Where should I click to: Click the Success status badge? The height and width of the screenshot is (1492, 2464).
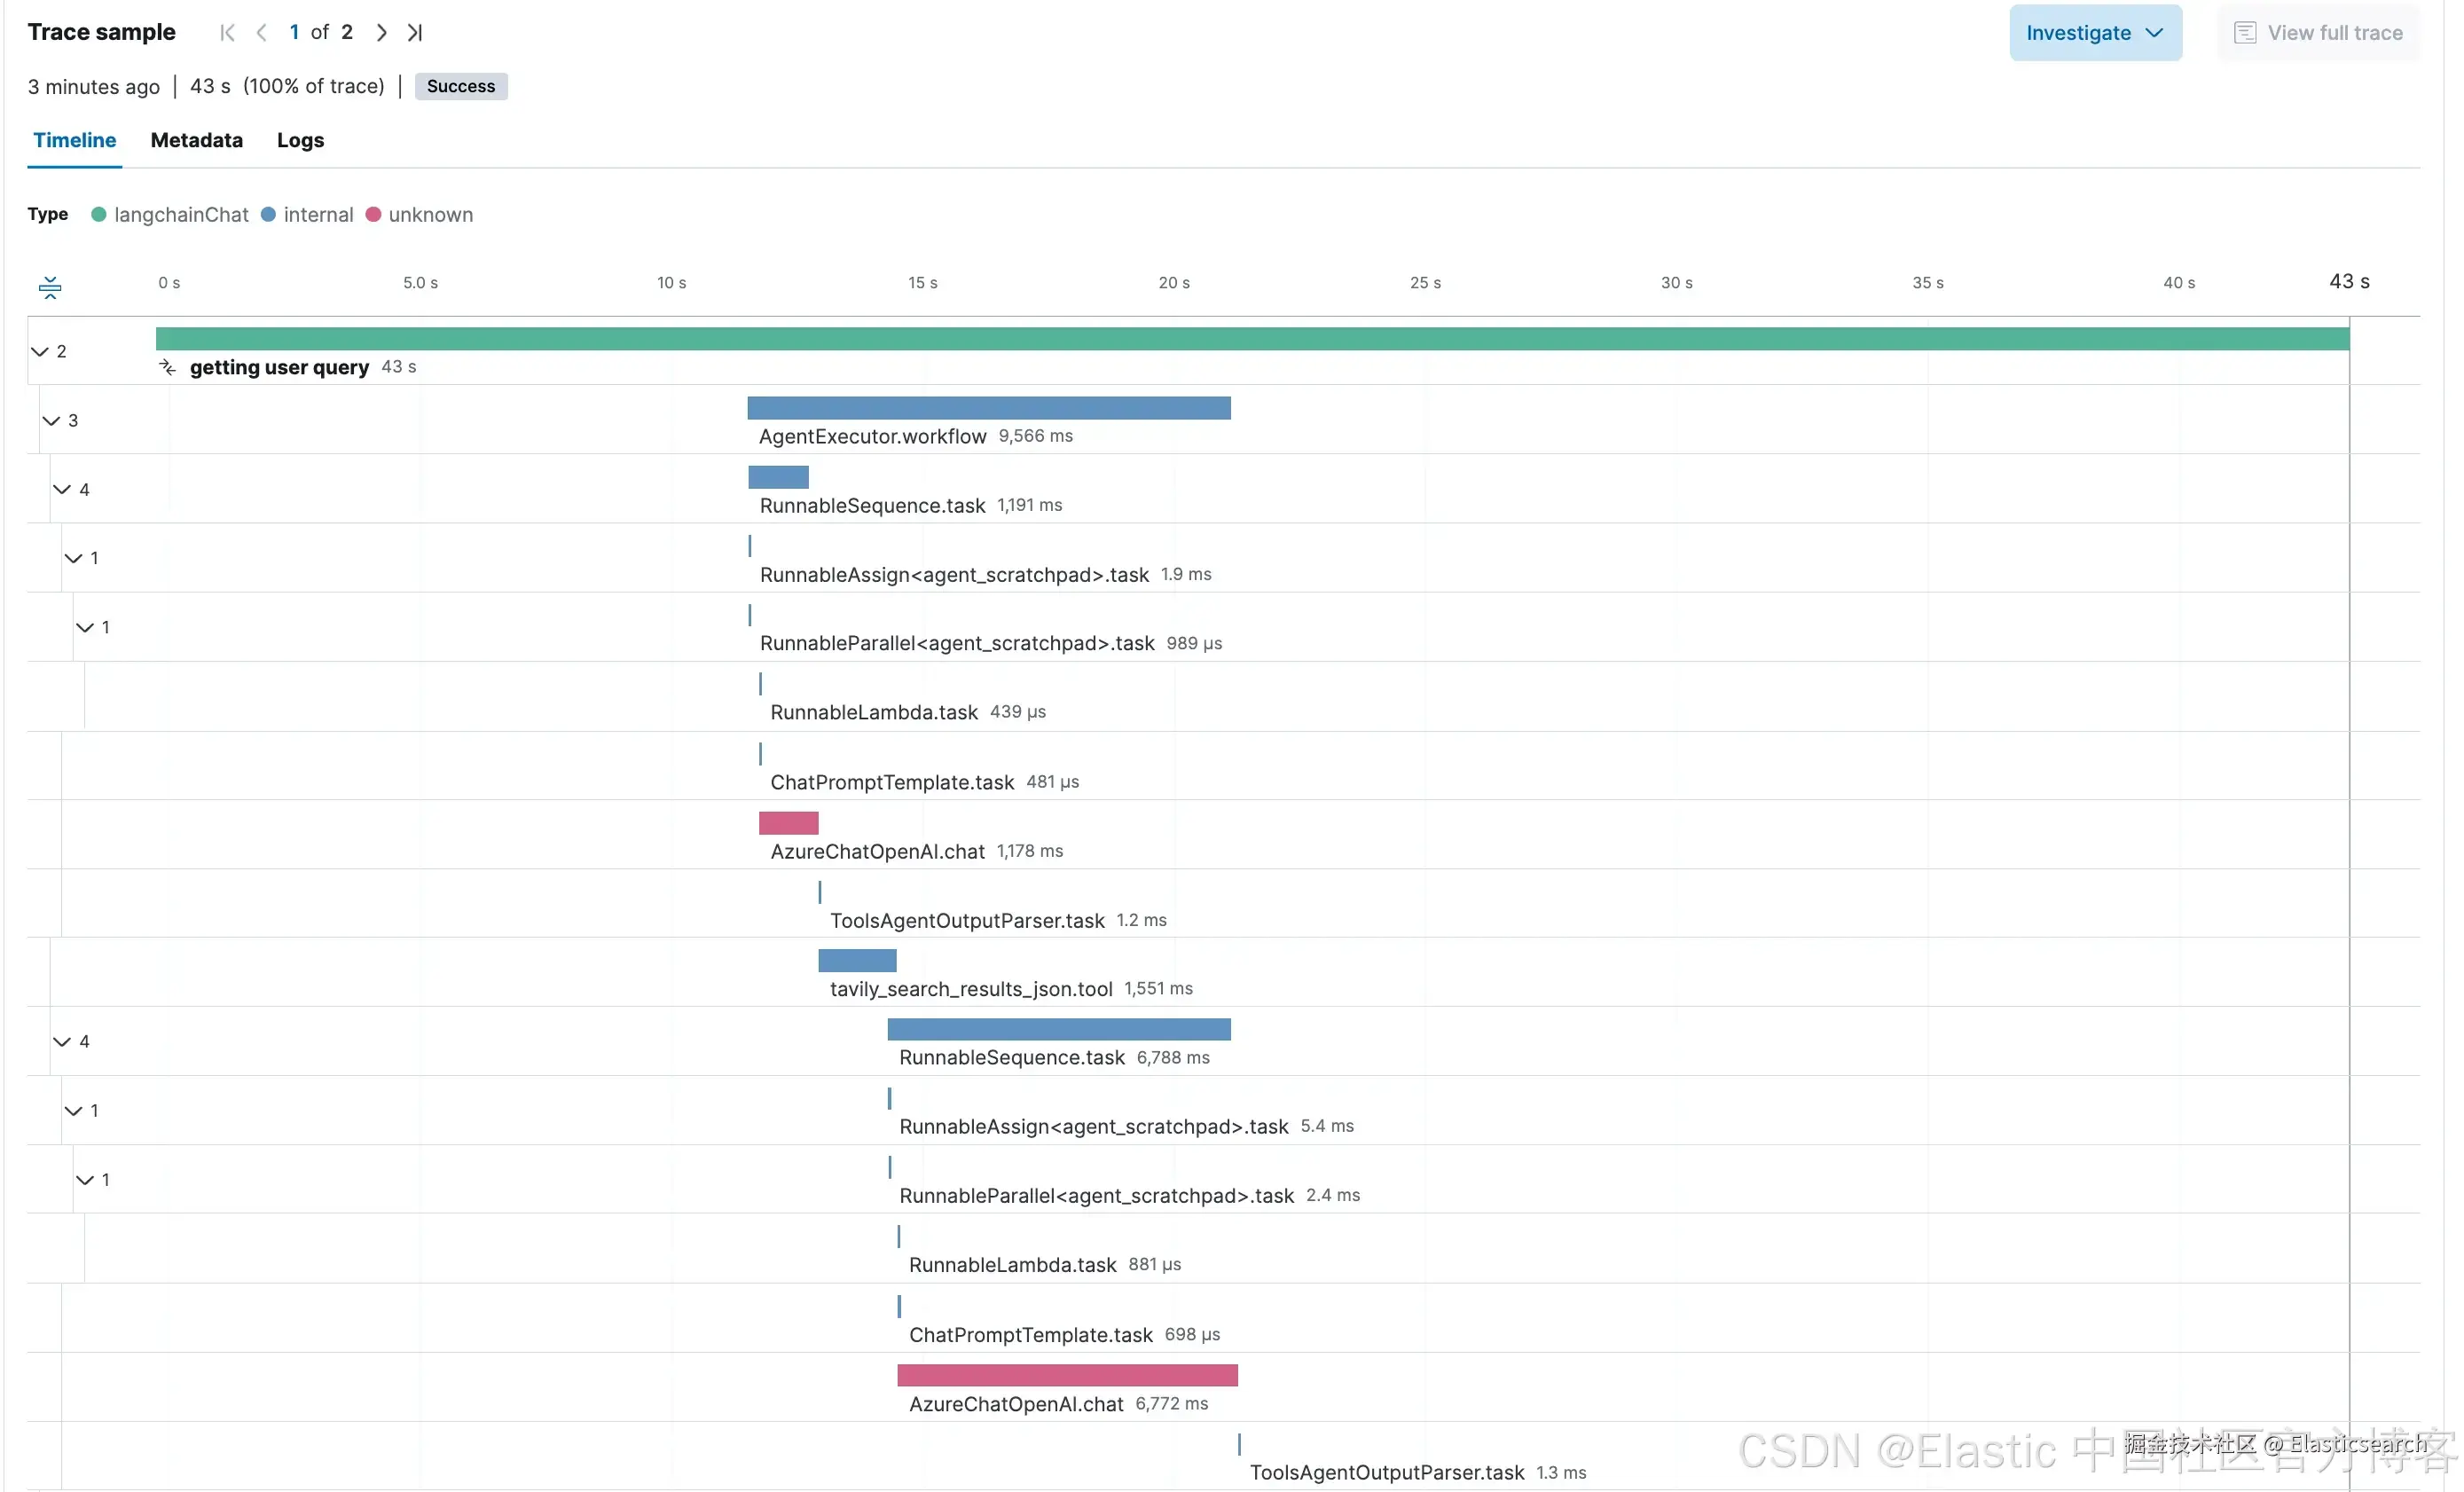[460, 86]
